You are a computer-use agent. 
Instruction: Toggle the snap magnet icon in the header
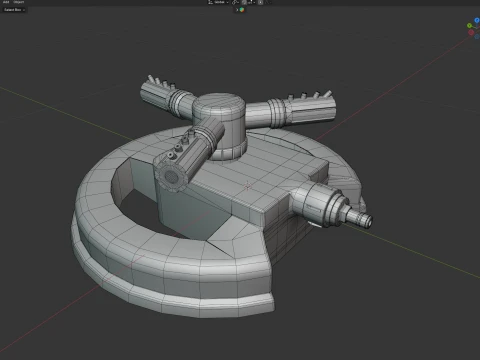point(244,2)
